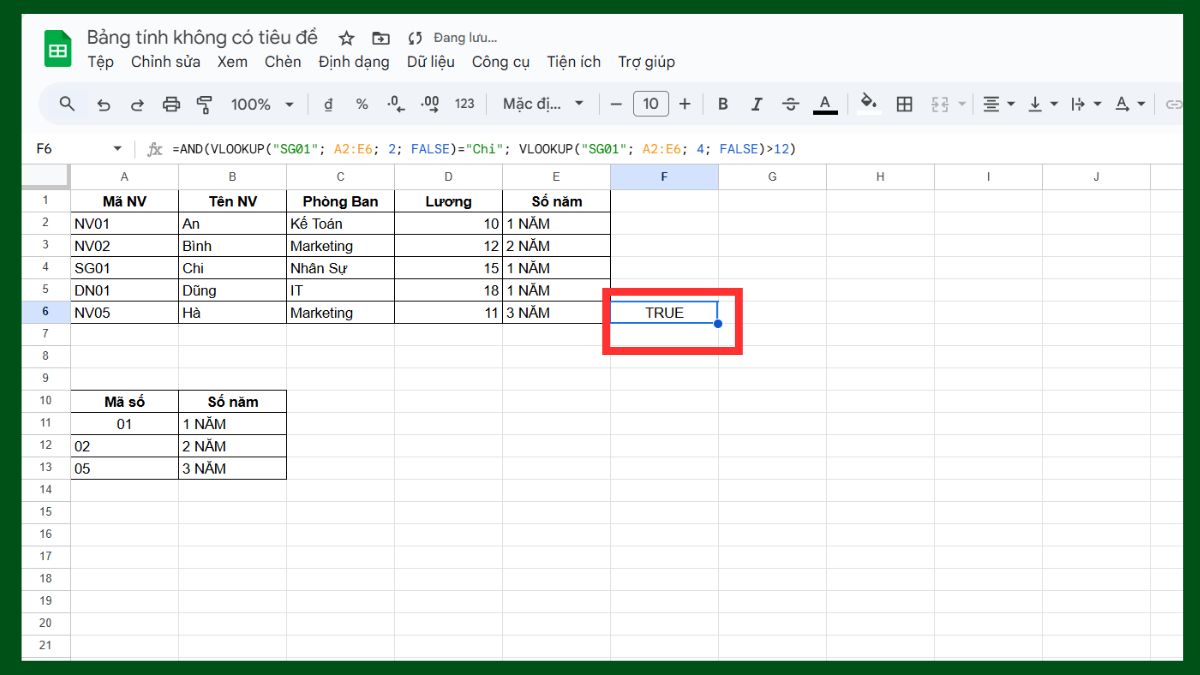Apply bold formatting with the B icon

pos(723,103)
